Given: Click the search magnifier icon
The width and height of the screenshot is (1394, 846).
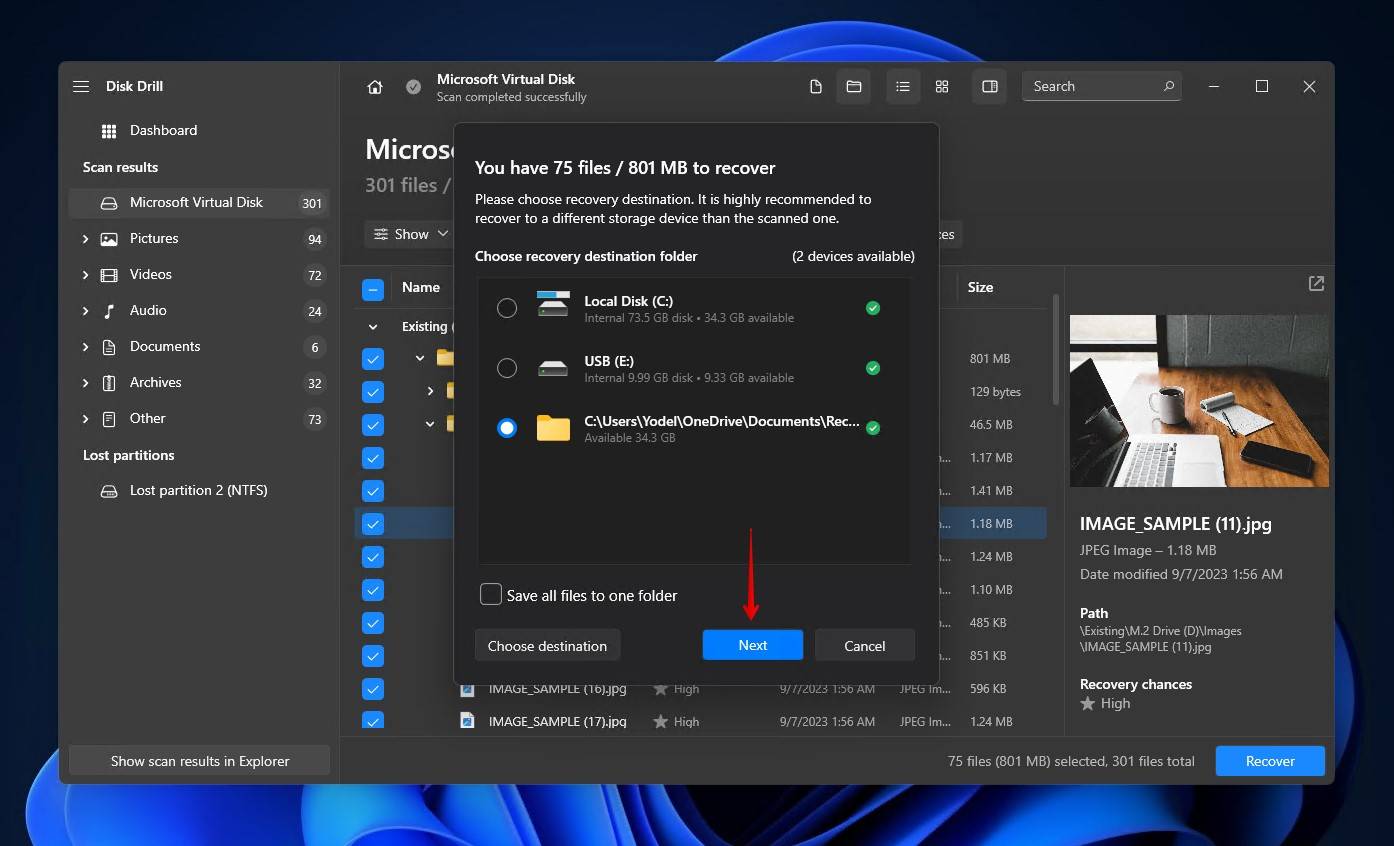Looking at the screenshot, I should point(1168,86).
